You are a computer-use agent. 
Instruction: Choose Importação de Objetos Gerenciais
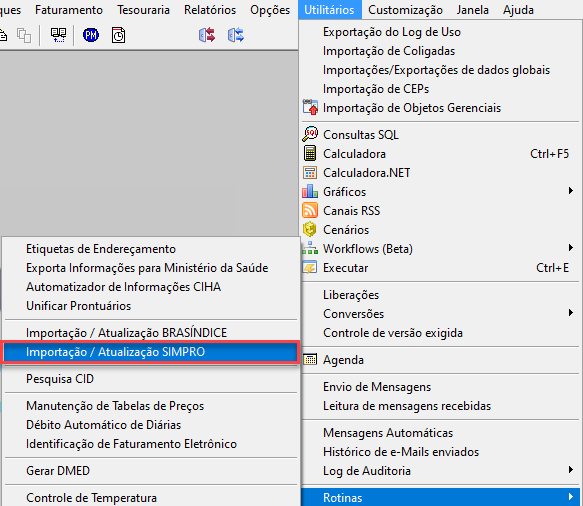[440, 108]
